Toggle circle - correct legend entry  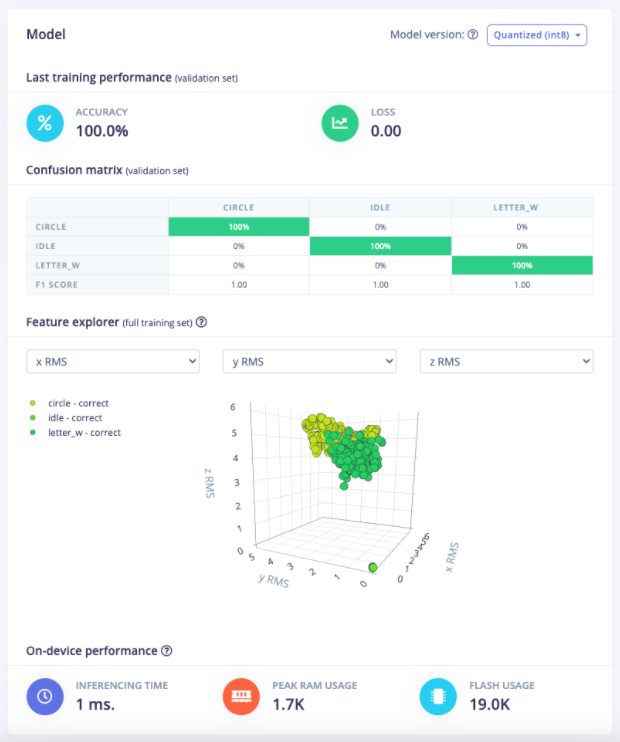coord(75,404)
